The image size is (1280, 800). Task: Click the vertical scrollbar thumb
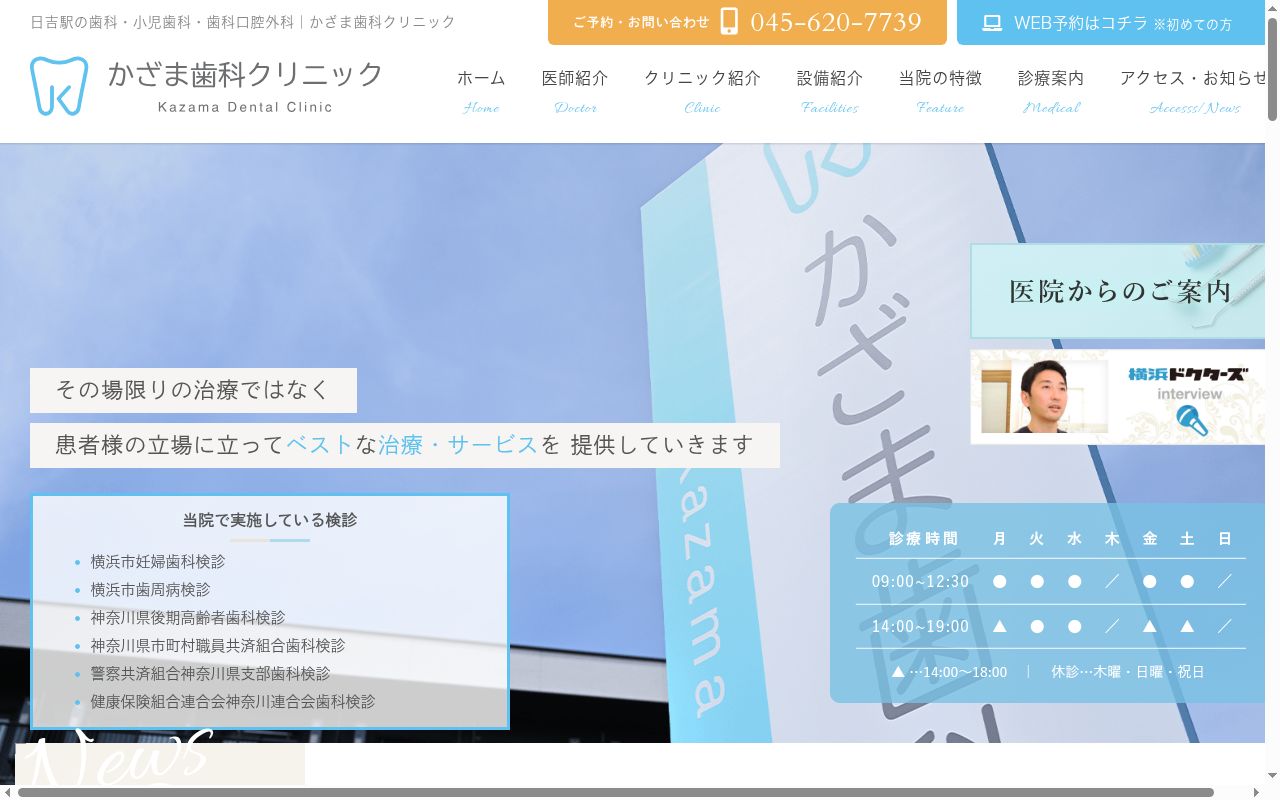pos(1272,69)
